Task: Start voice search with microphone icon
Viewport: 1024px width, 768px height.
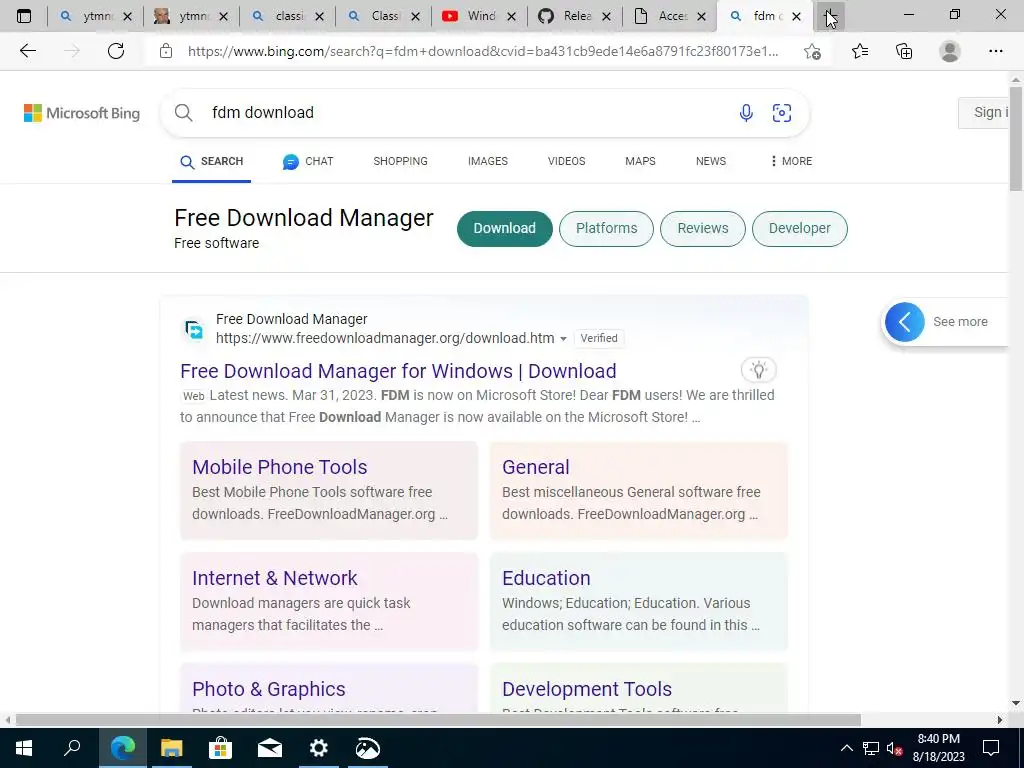Action: click(746, 113)
